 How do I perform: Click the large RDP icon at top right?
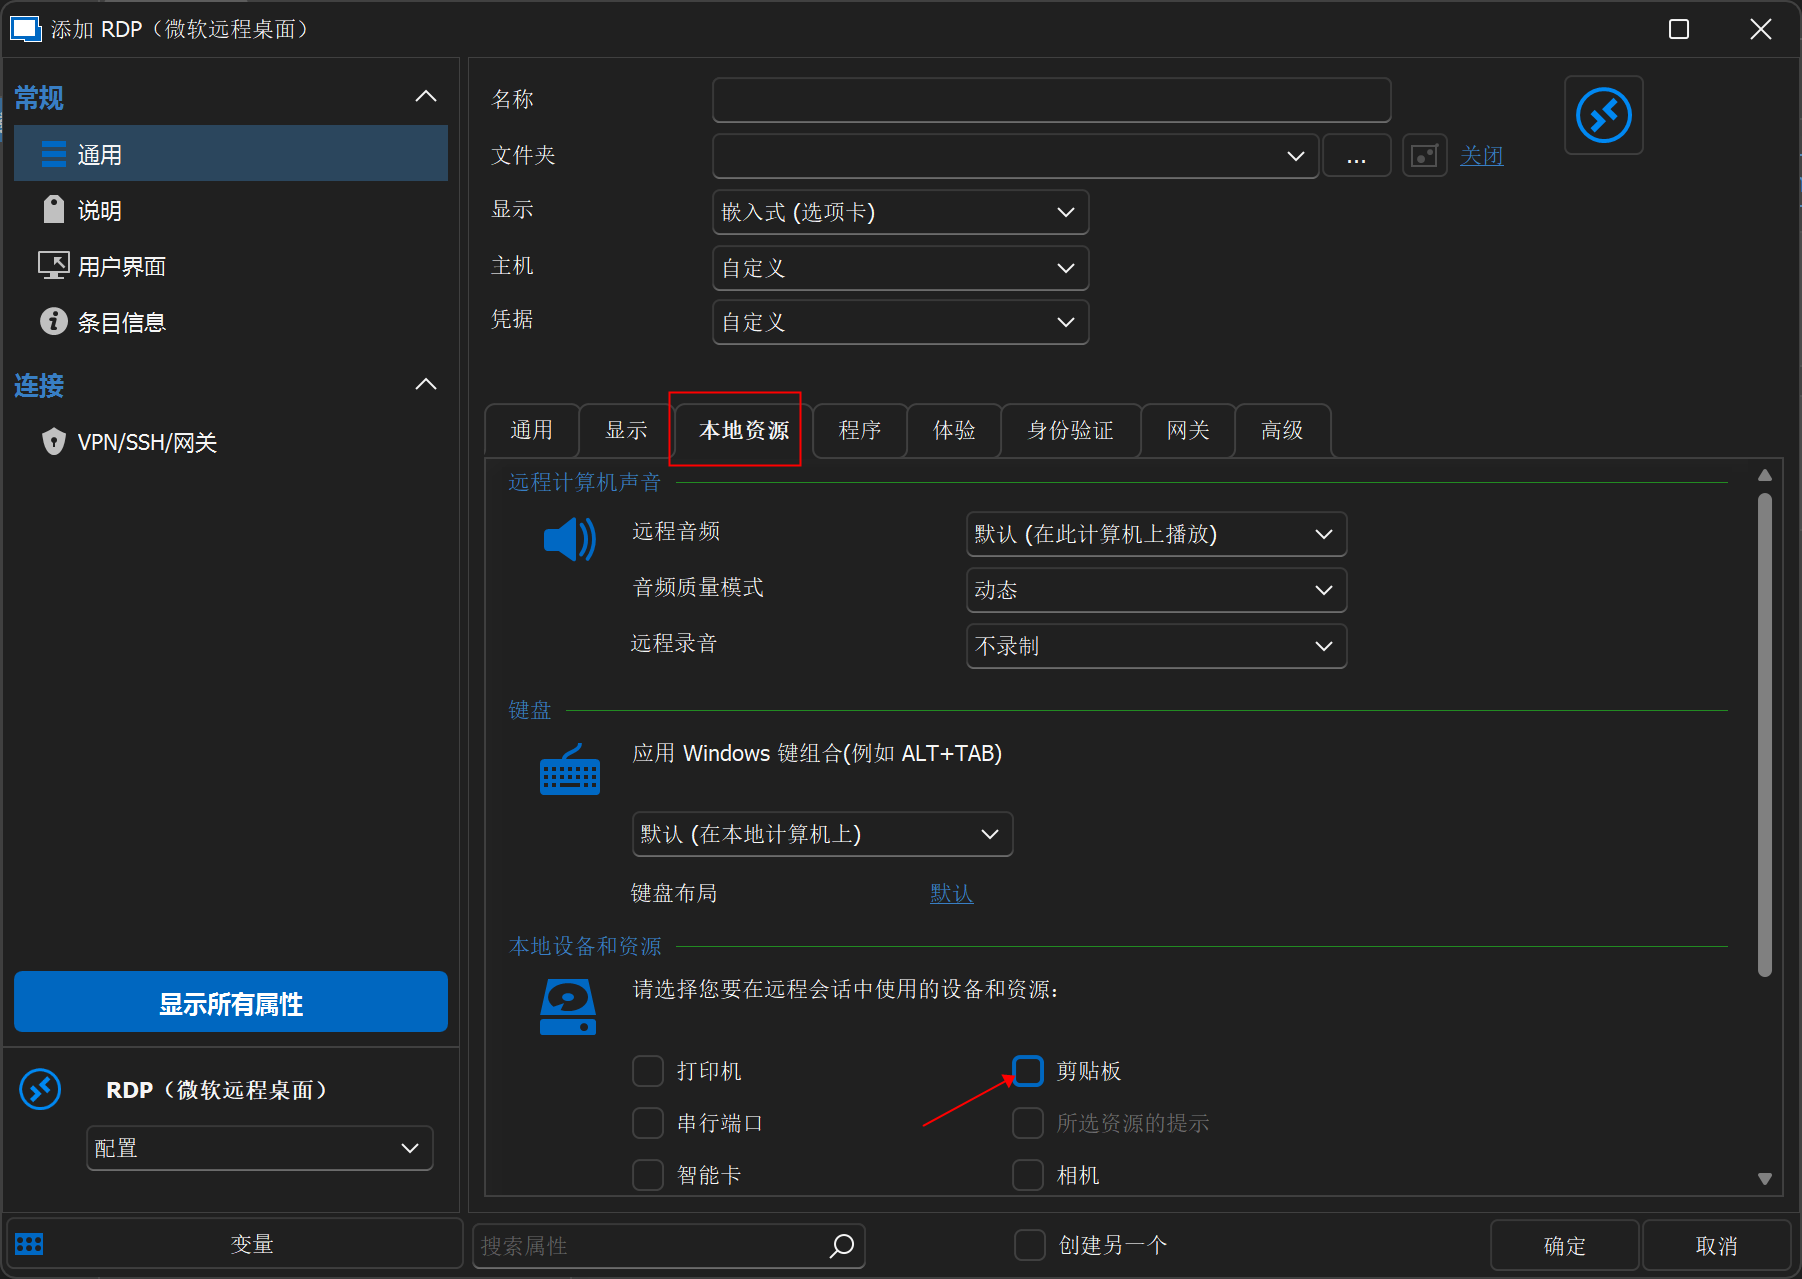pyautogui.click(x=1603, y=116)
